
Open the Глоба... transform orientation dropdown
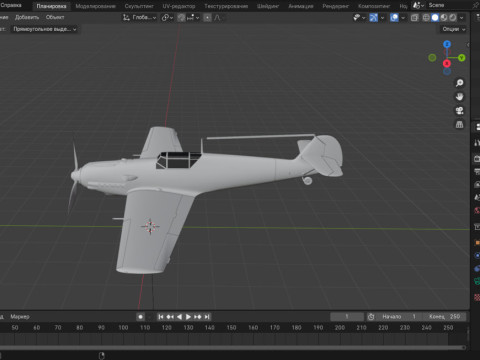click(x=139, y=17)
